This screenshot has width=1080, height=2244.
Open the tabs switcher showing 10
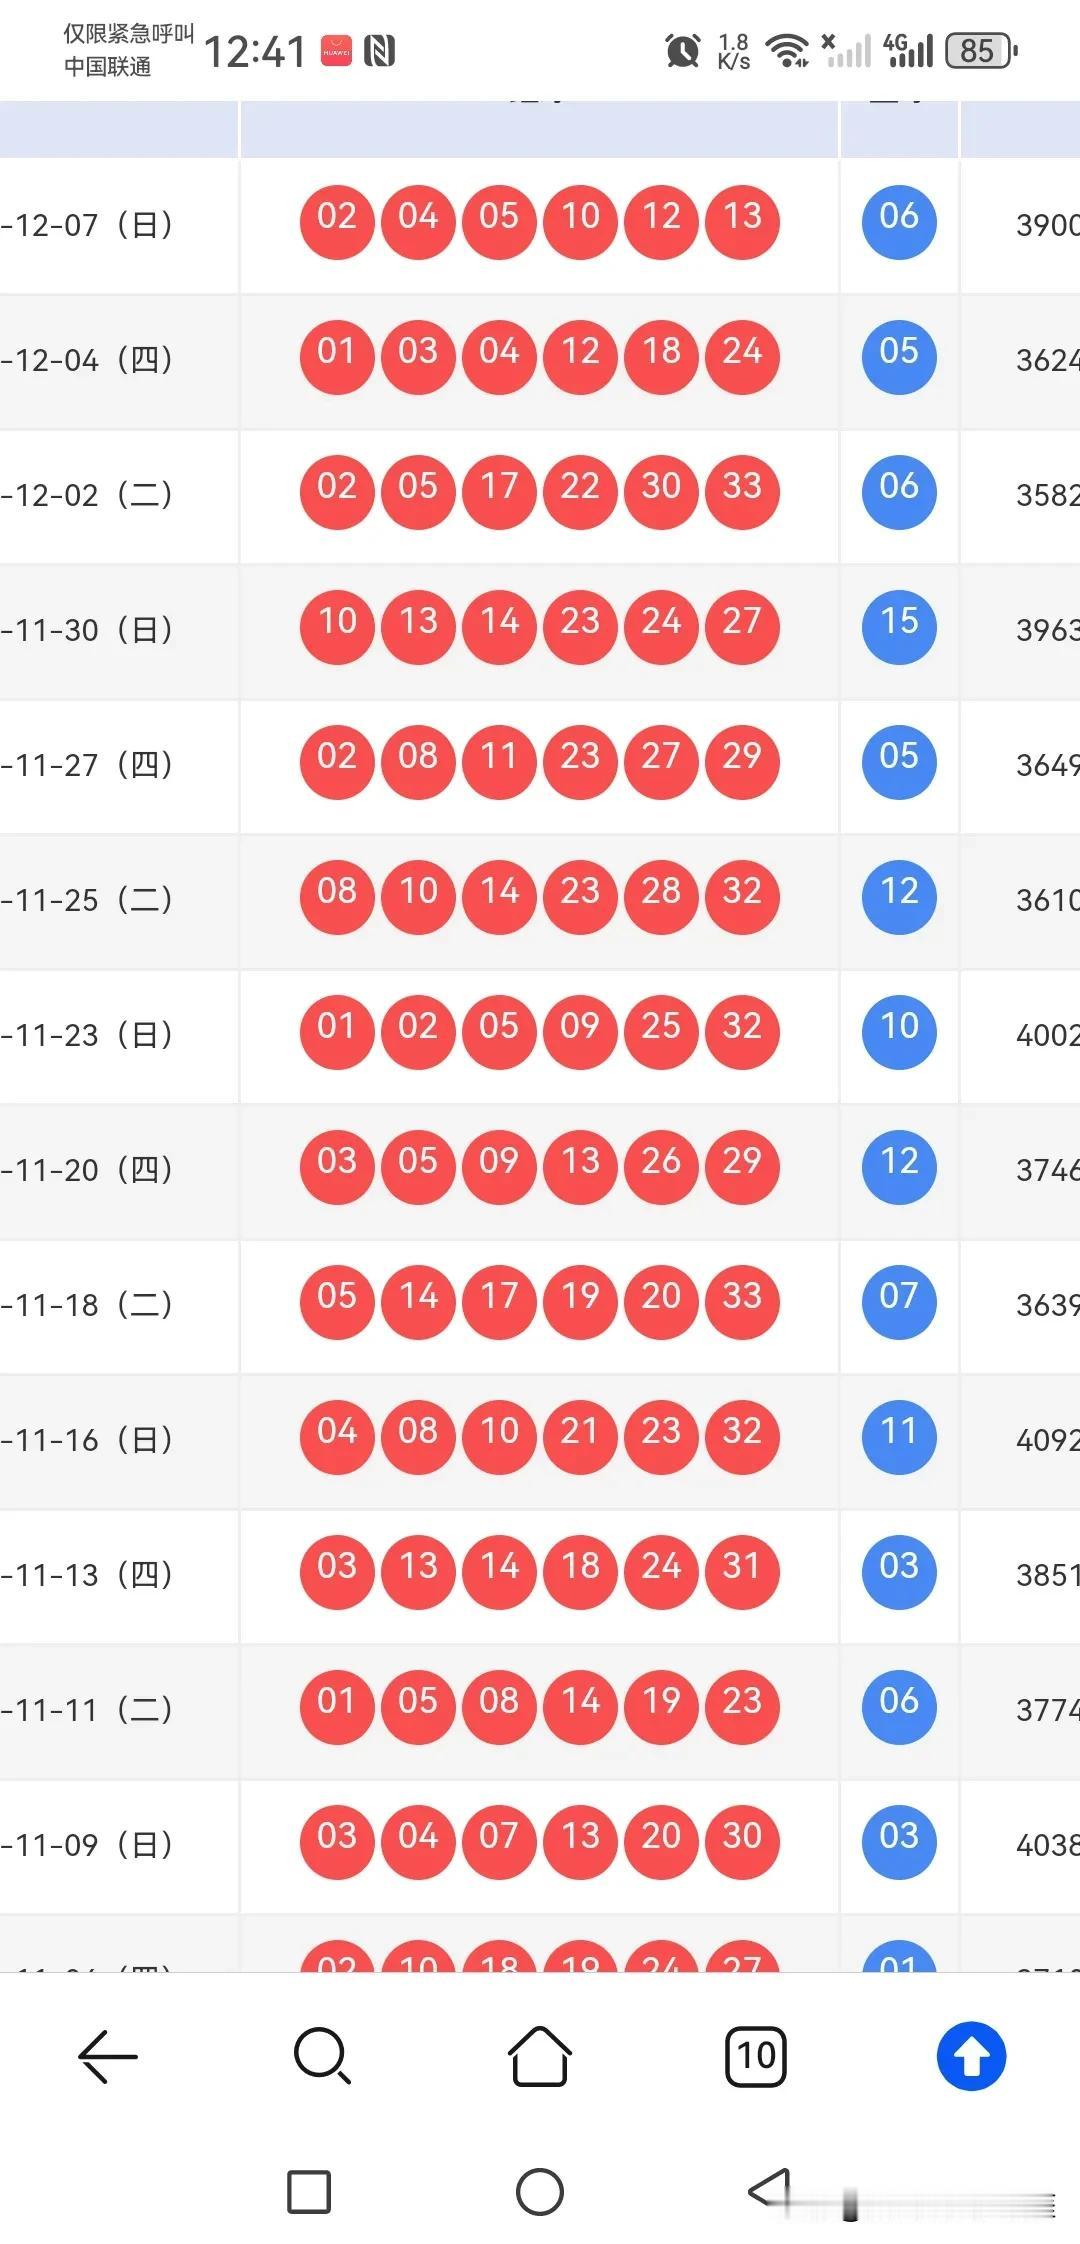[755, 2057]
